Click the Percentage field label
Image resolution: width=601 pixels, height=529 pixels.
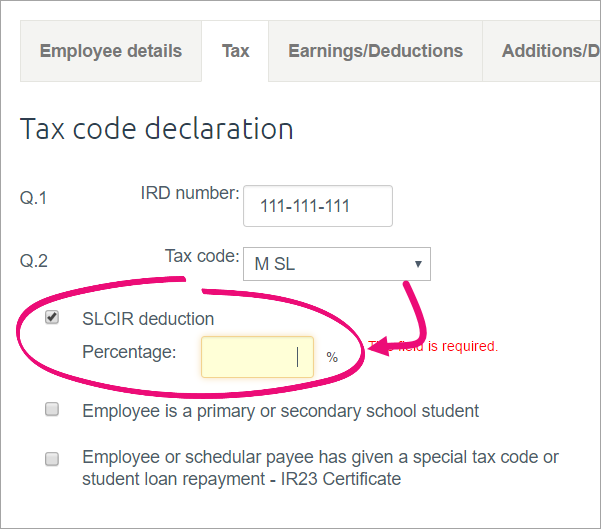pyautogui.click(x=129, y=352)
